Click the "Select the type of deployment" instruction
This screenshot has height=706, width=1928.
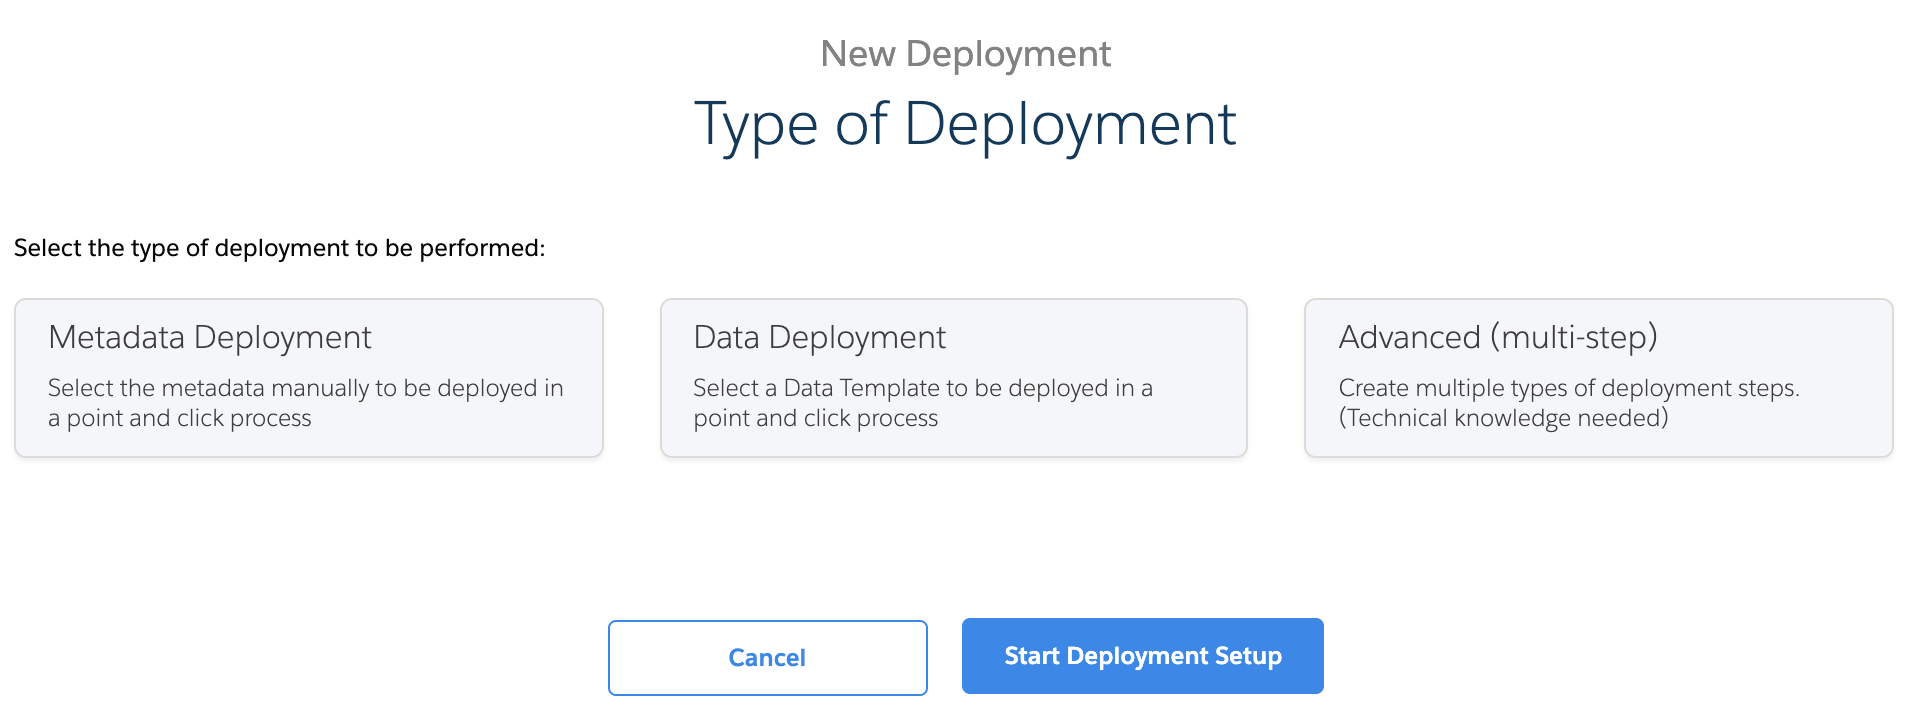[279, 248]
